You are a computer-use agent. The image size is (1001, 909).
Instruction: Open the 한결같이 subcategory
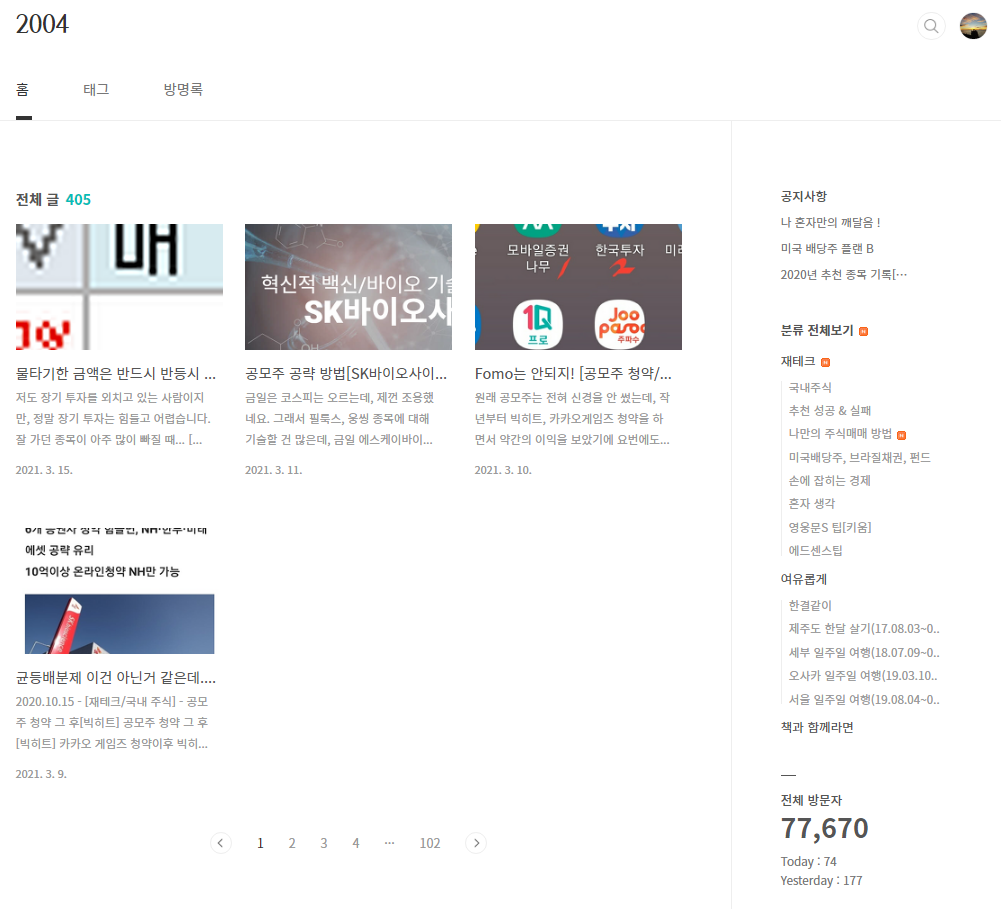point(810,605)
